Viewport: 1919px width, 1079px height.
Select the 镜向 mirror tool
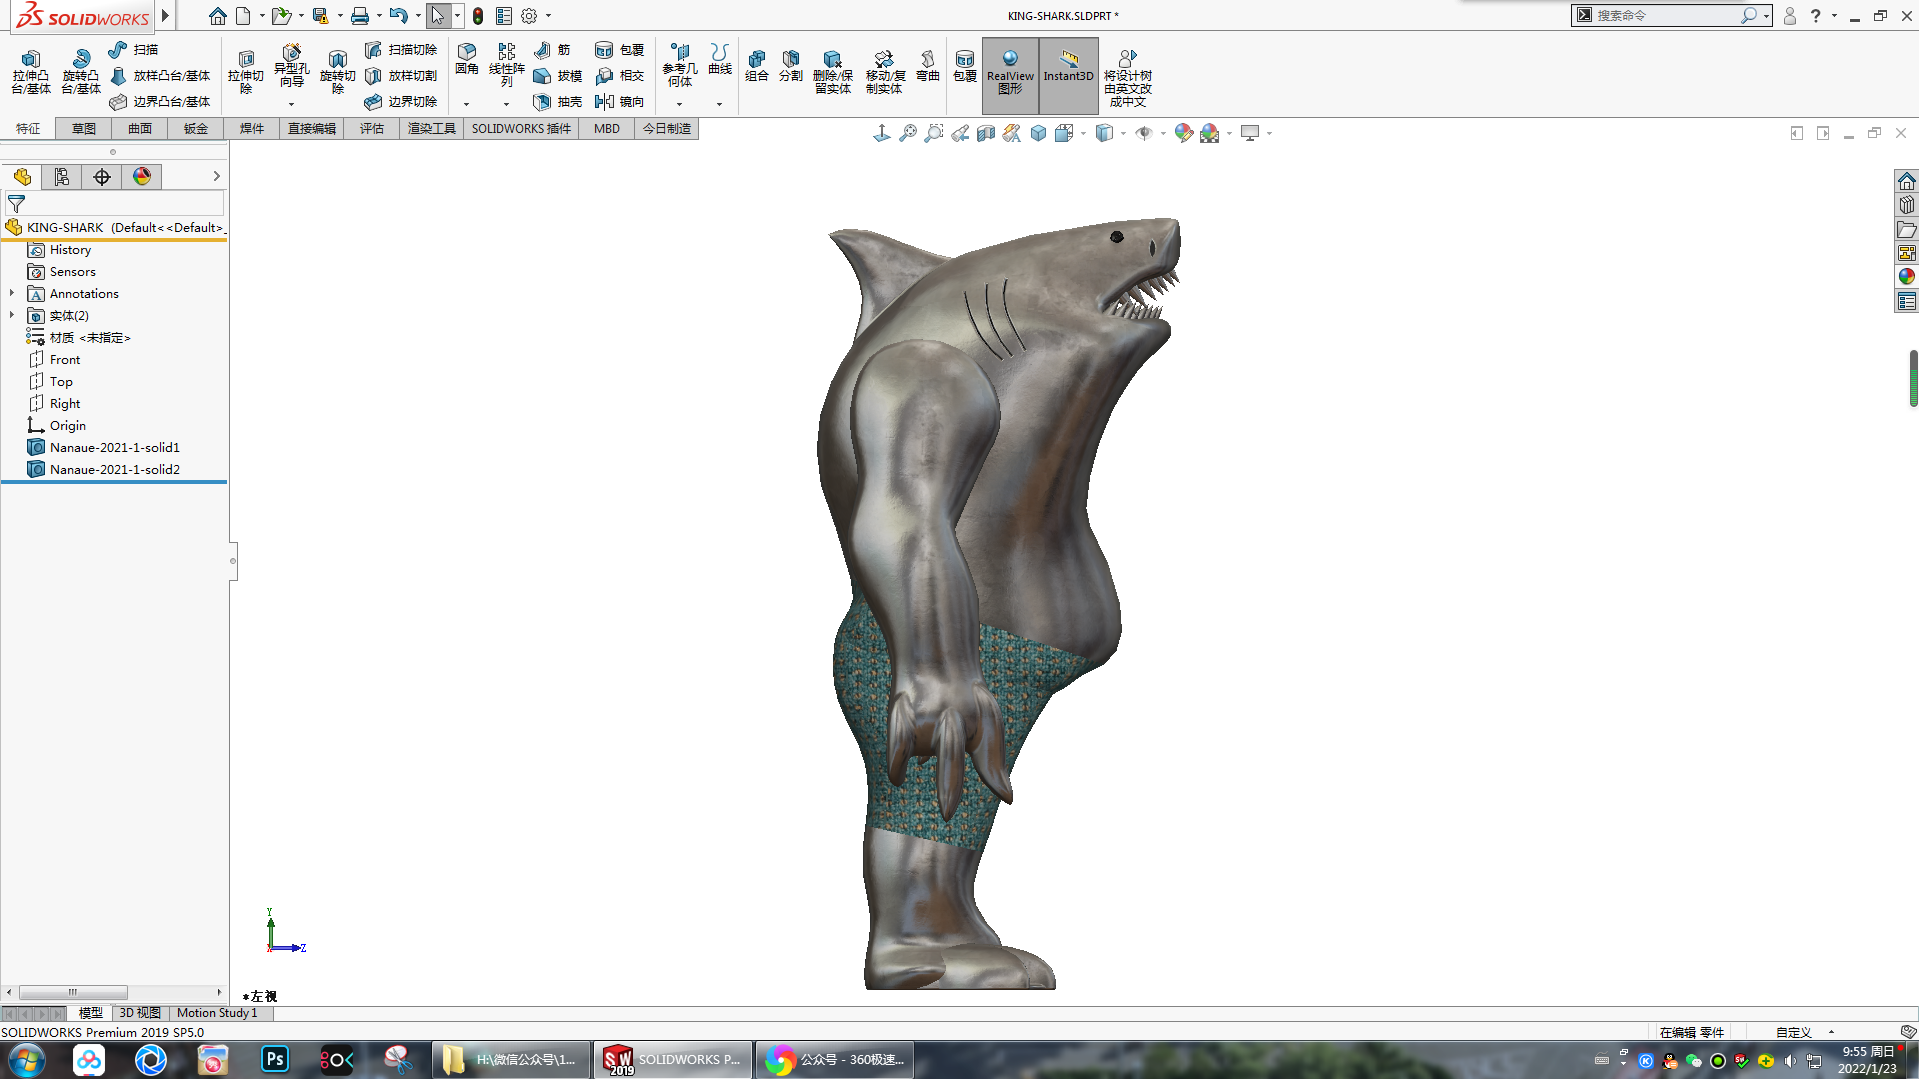tap(620, 101)
